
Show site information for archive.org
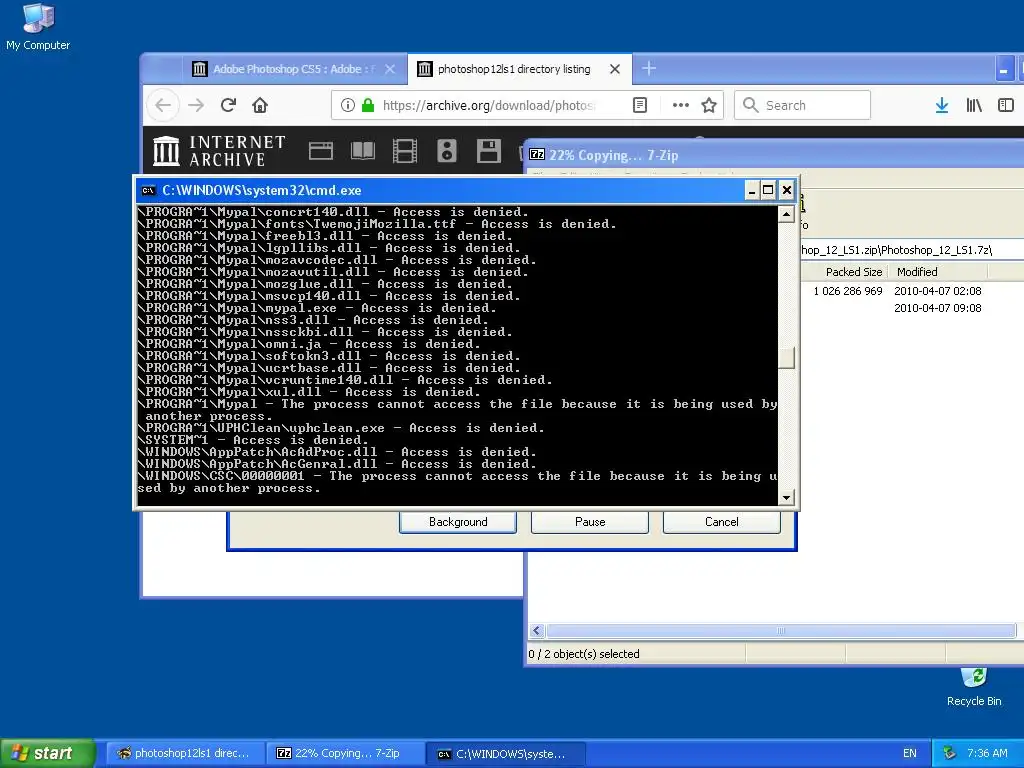[347, 105]
